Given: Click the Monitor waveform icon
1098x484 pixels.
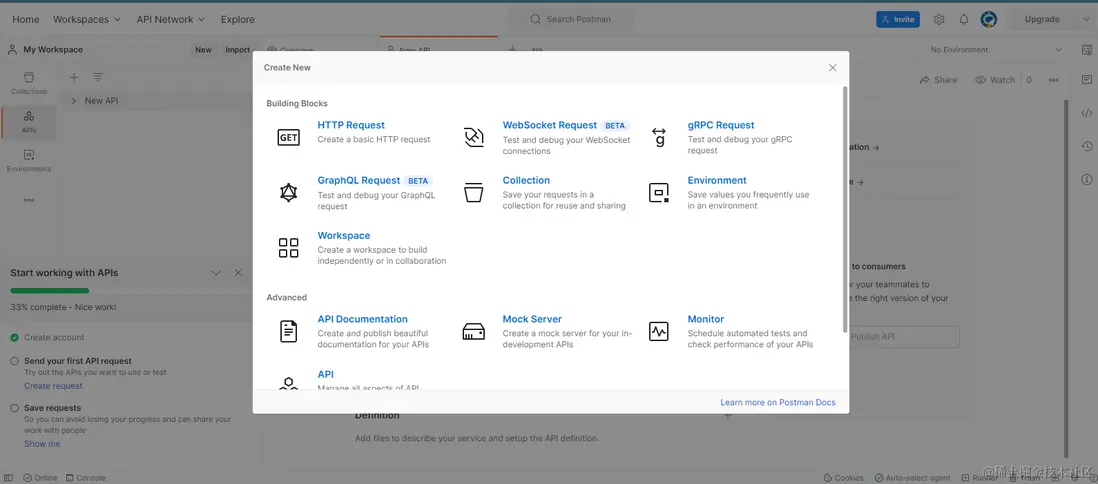Looking at the screenshot, I should coord(659,331).
